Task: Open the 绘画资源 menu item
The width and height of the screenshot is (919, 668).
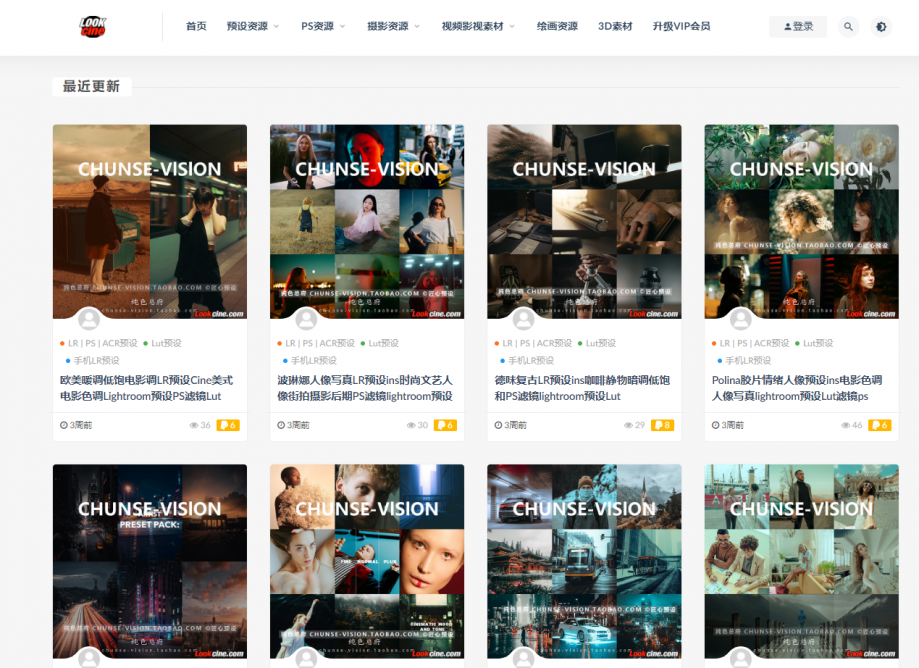Action: click(557, 27)
